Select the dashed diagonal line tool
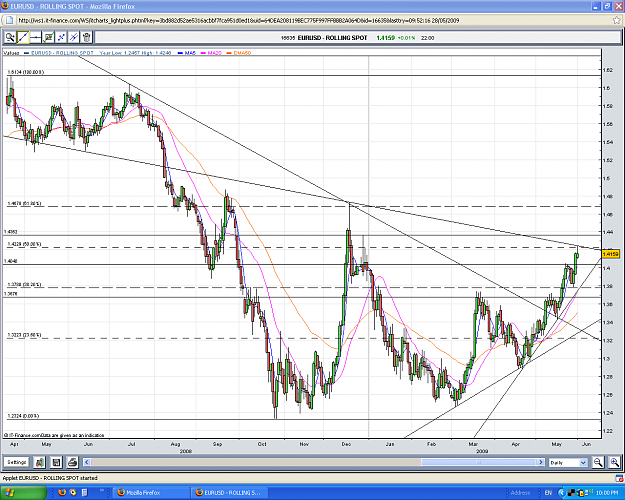 [61, 37]
